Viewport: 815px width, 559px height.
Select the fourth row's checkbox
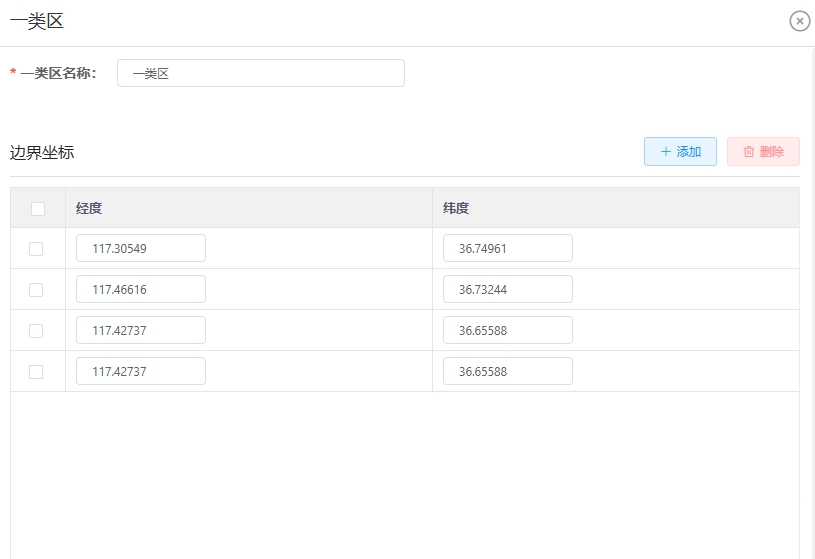[x=36, y=372]
